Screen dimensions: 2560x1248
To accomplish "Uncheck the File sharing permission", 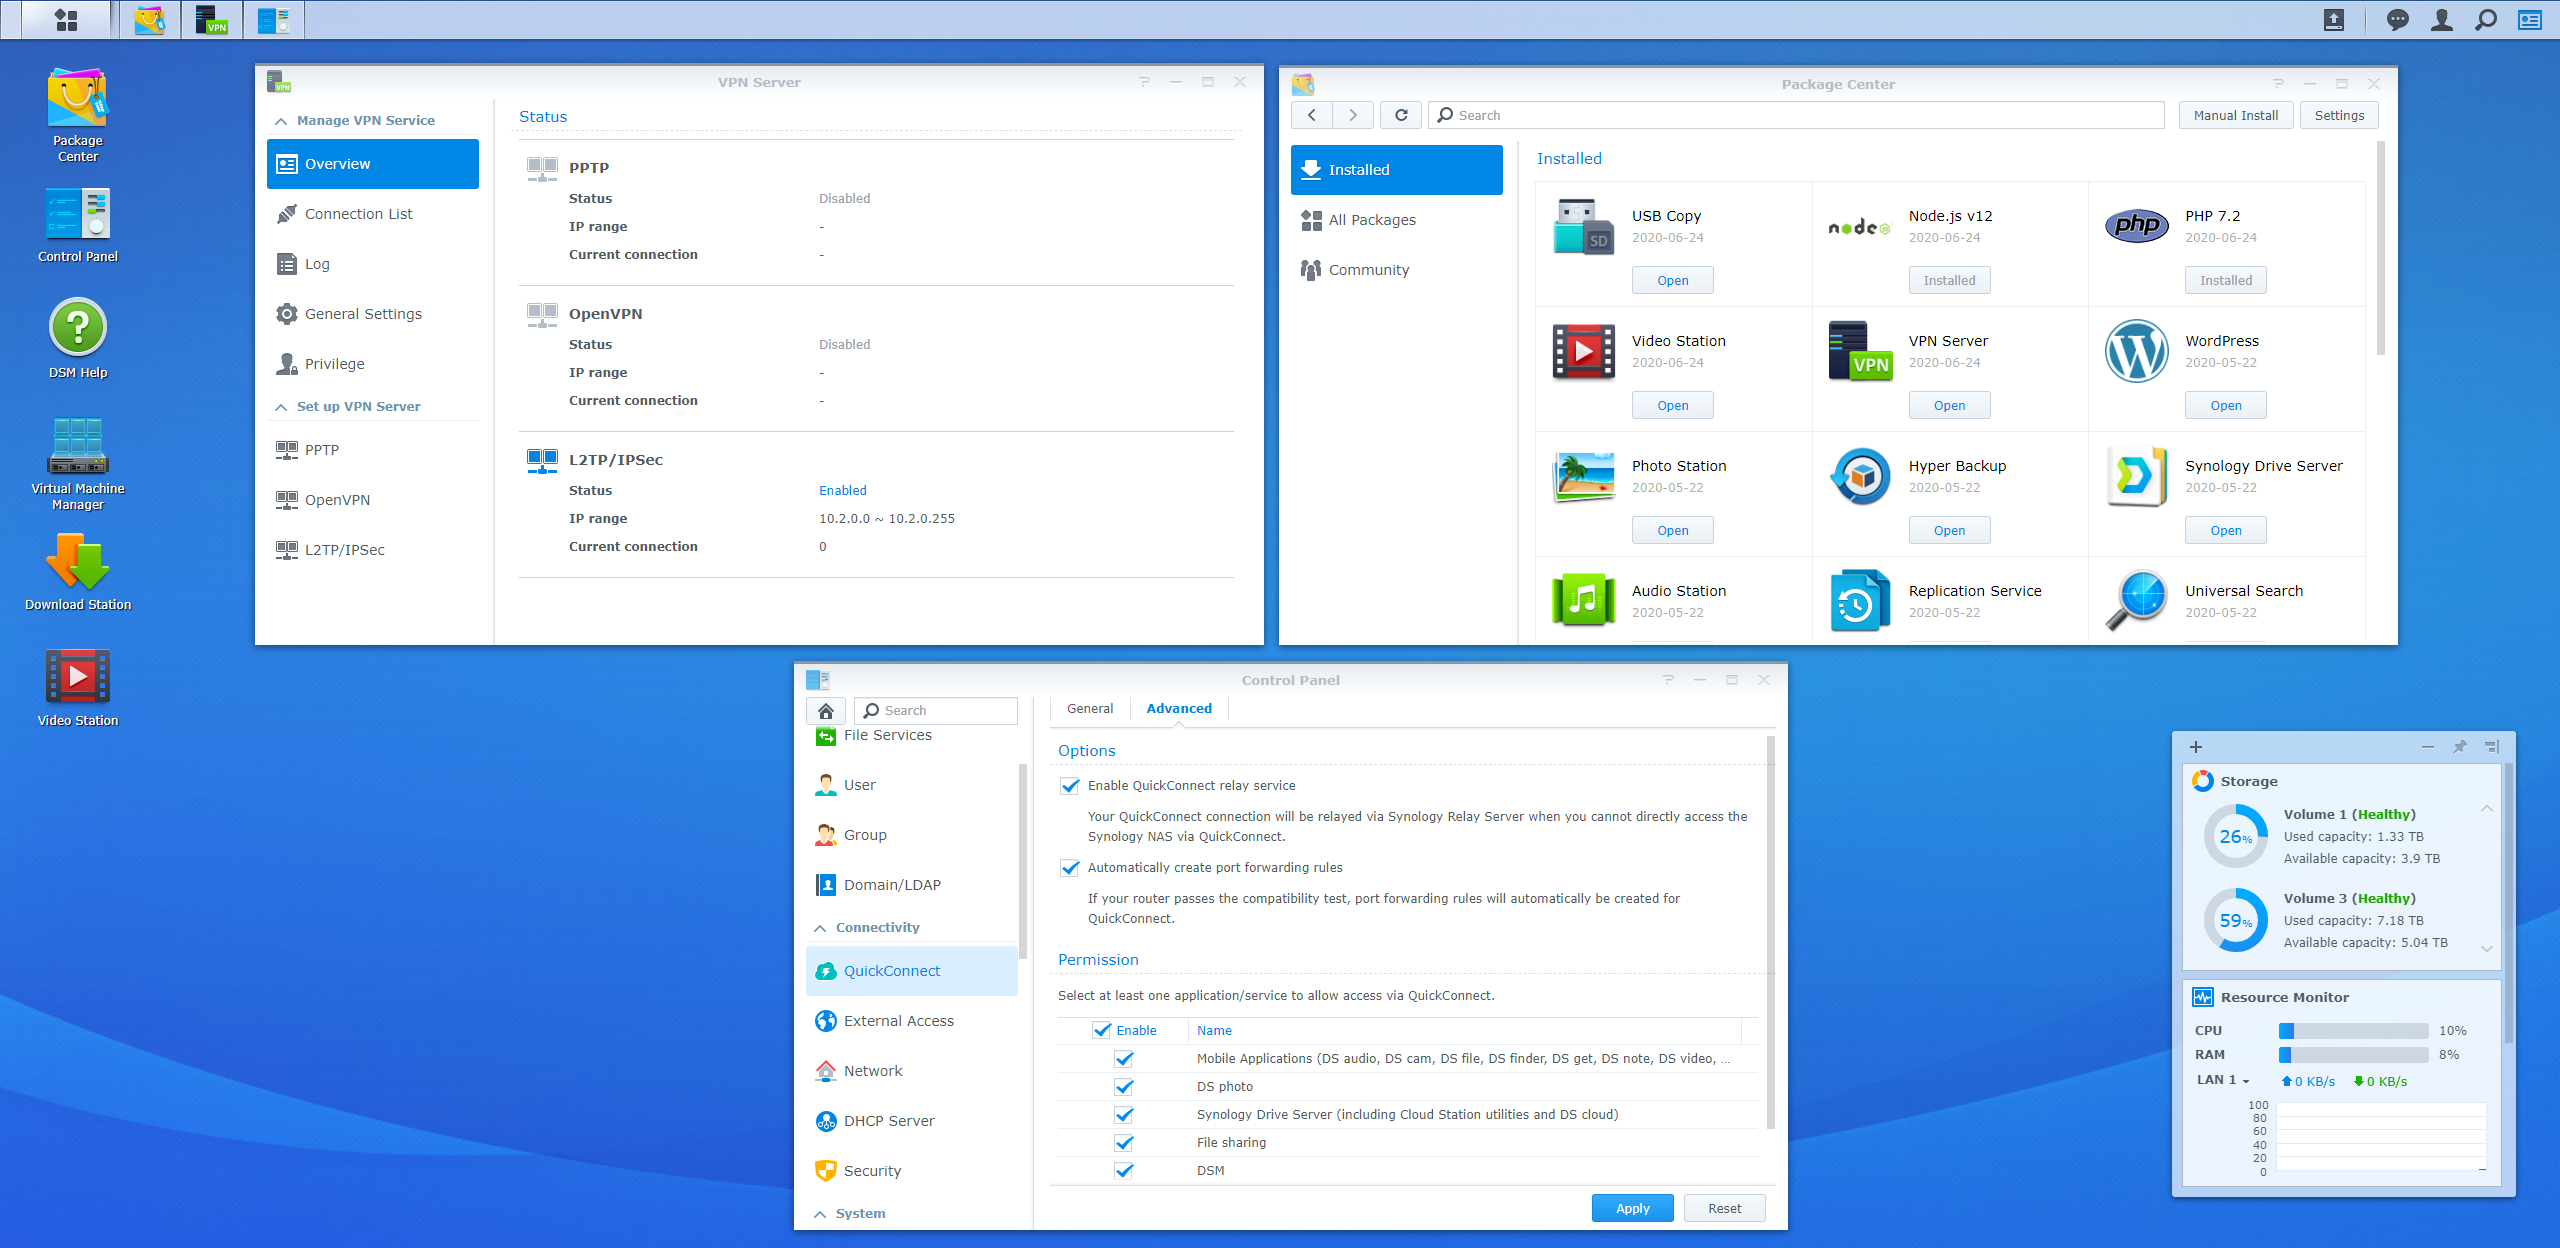I will click(x=1124, y=1143).
